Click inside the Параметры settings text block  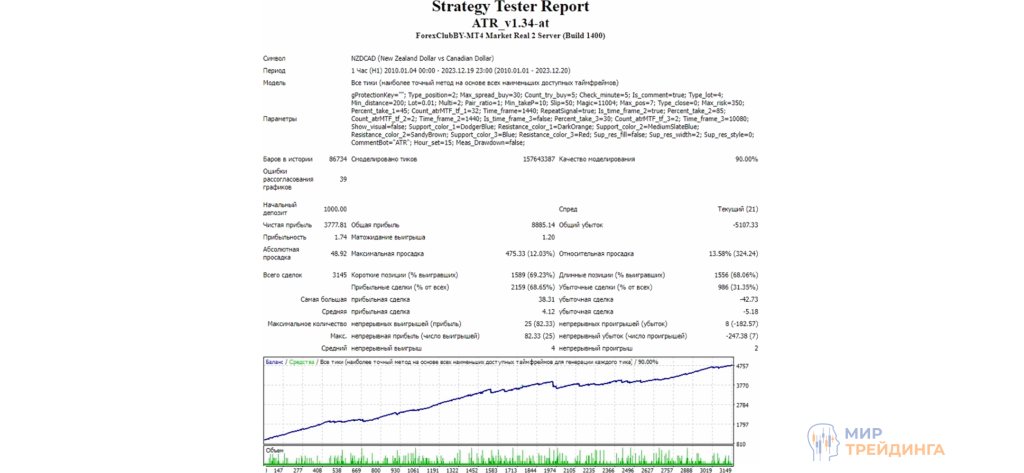[x=550, y=119]
